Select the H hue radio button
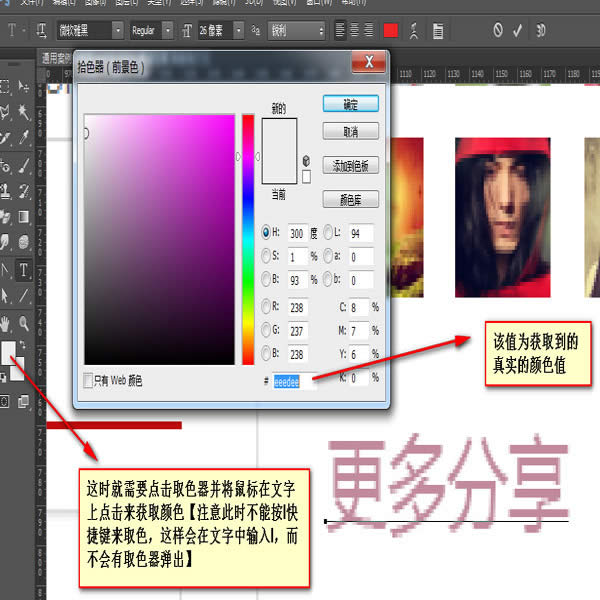The width and height of the screenshot is (600, 600). click(266, 232)
